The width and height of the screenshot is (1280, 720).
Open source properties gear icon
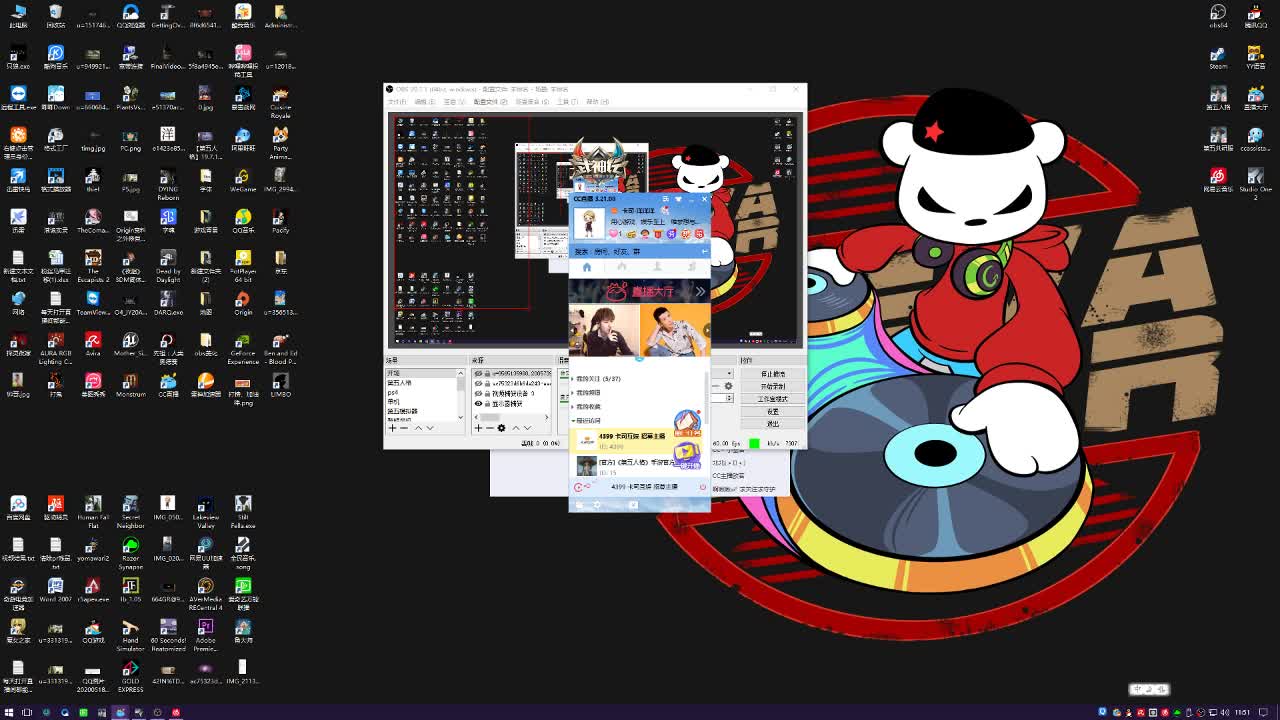tap(502, 428)
